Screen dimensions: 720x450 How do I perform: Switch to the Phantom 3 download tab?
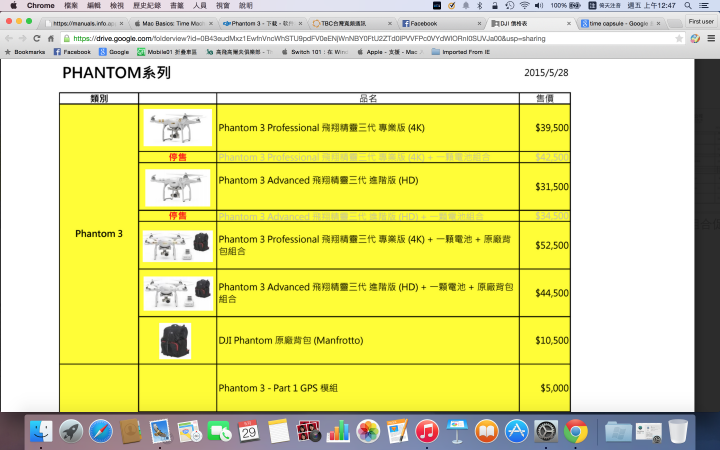[262, 23]
